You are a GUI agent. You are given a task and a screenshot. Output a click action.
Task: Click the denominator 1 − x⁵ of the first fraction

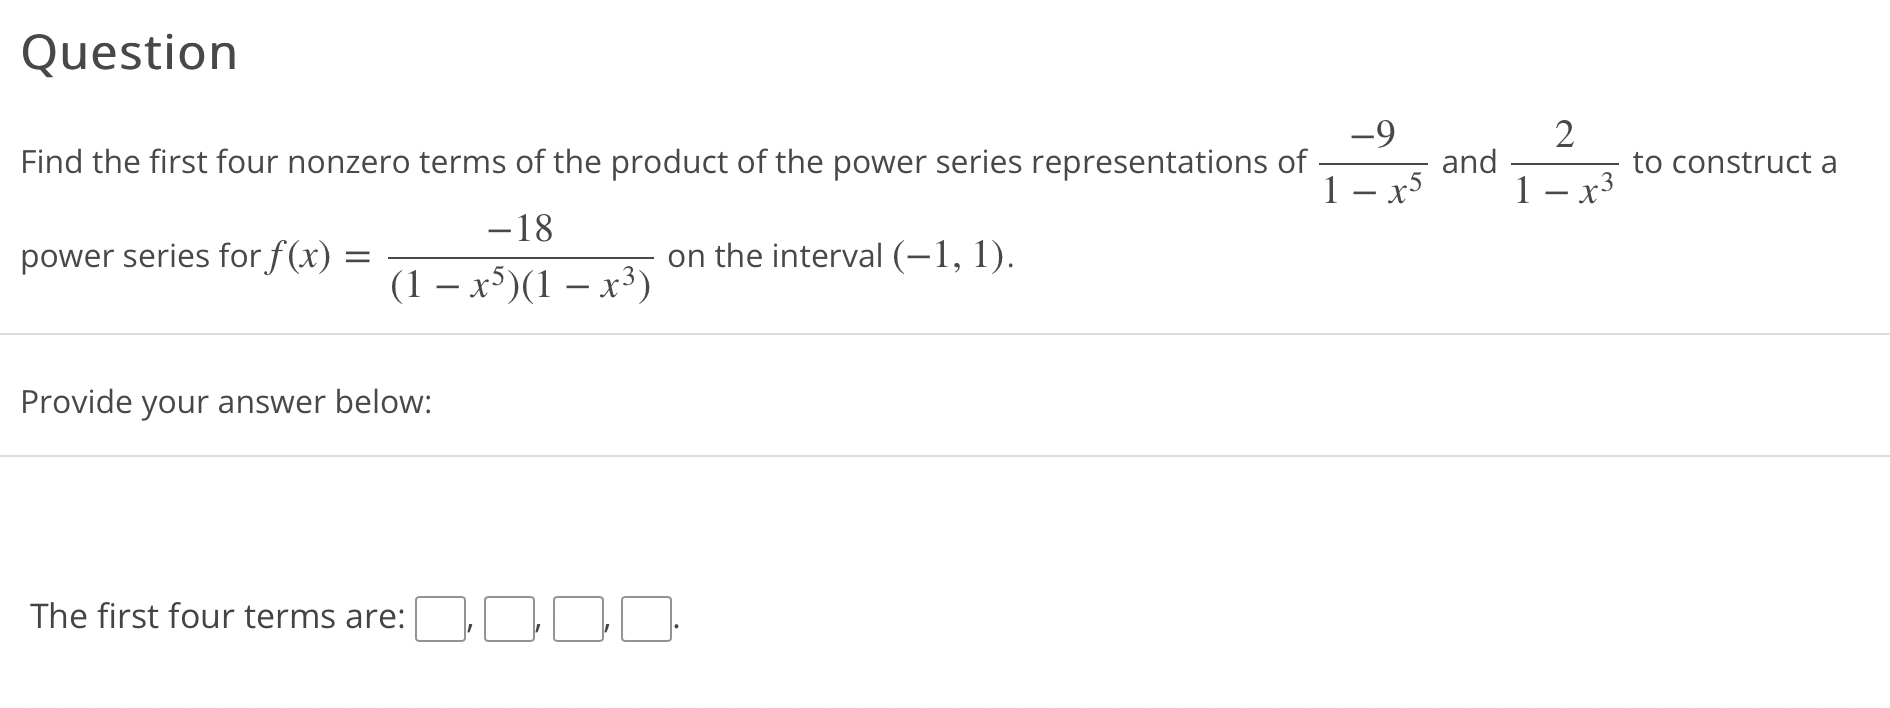[x=1370, y=187]
